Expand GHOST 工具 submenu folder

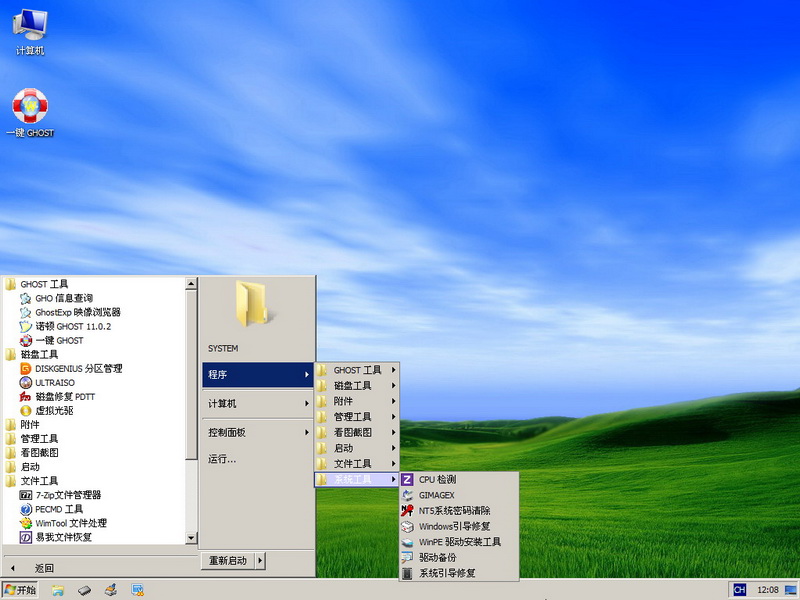356,370
